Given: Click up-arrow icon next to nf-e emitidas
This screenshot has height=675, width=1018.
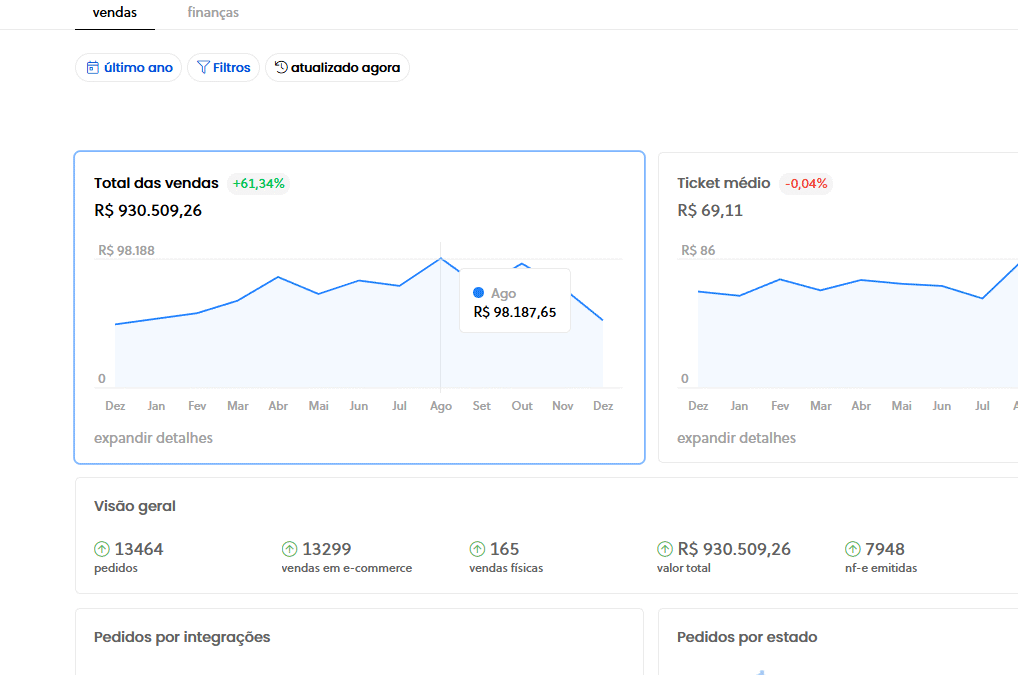Looking at the screenshot, I should 853,549.
